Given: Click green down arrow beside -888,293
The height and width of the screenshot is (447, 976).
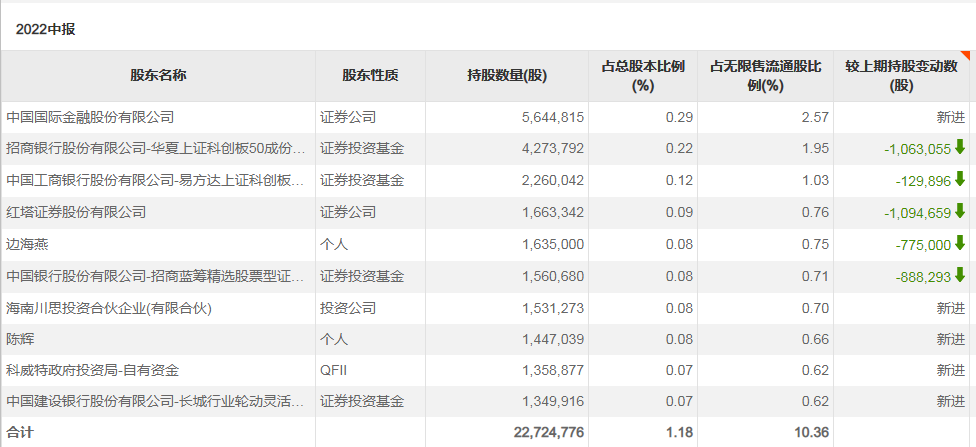Looking at the screenshot, I should pyautogui.click(x=960, y=275).
